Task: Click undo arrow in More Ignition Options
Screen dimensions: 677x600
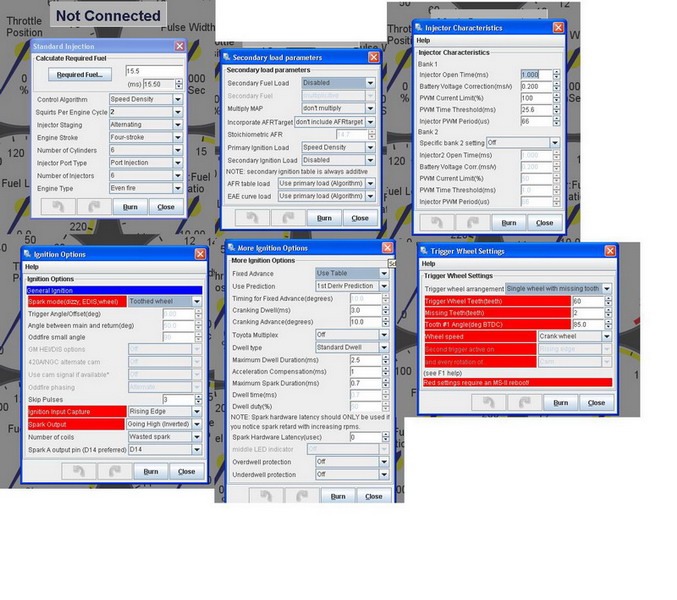Action: 266,496
